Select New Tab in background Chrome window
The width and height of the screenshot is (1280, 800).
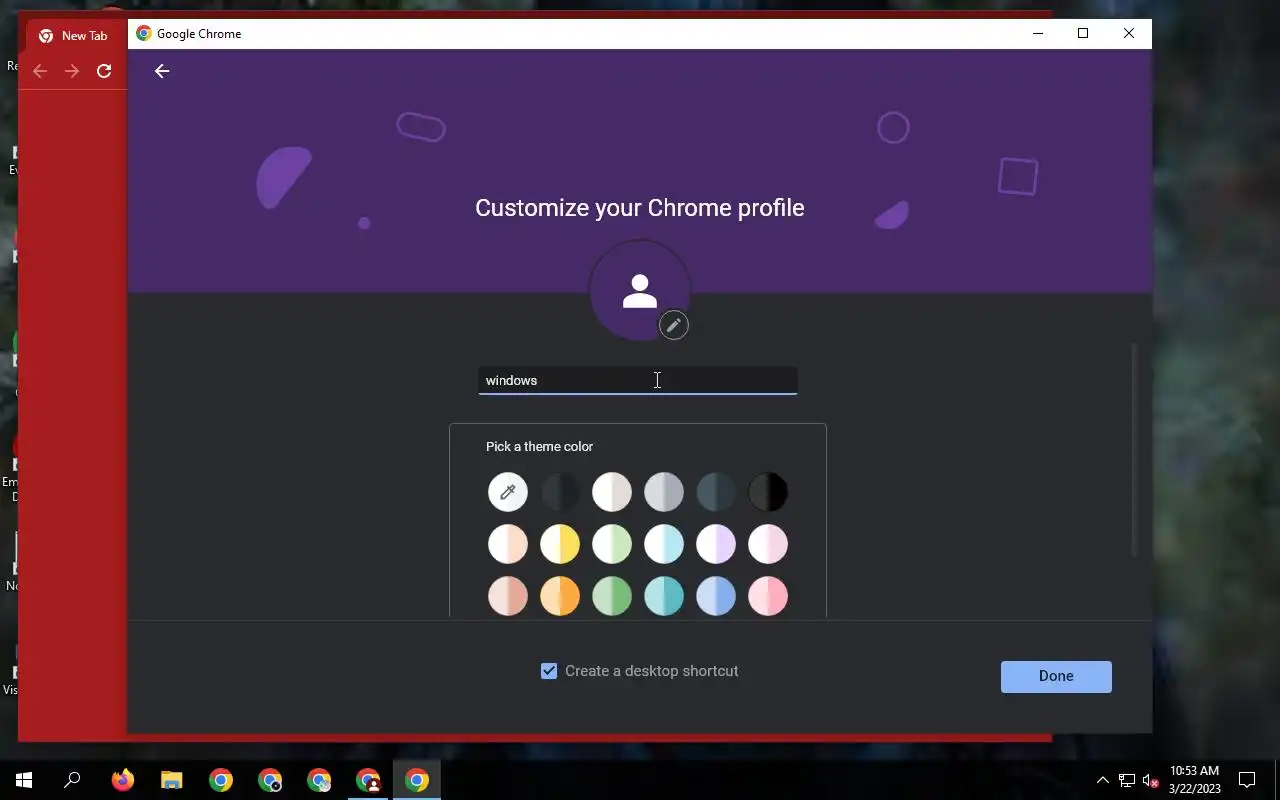click(x=74, y=36)
